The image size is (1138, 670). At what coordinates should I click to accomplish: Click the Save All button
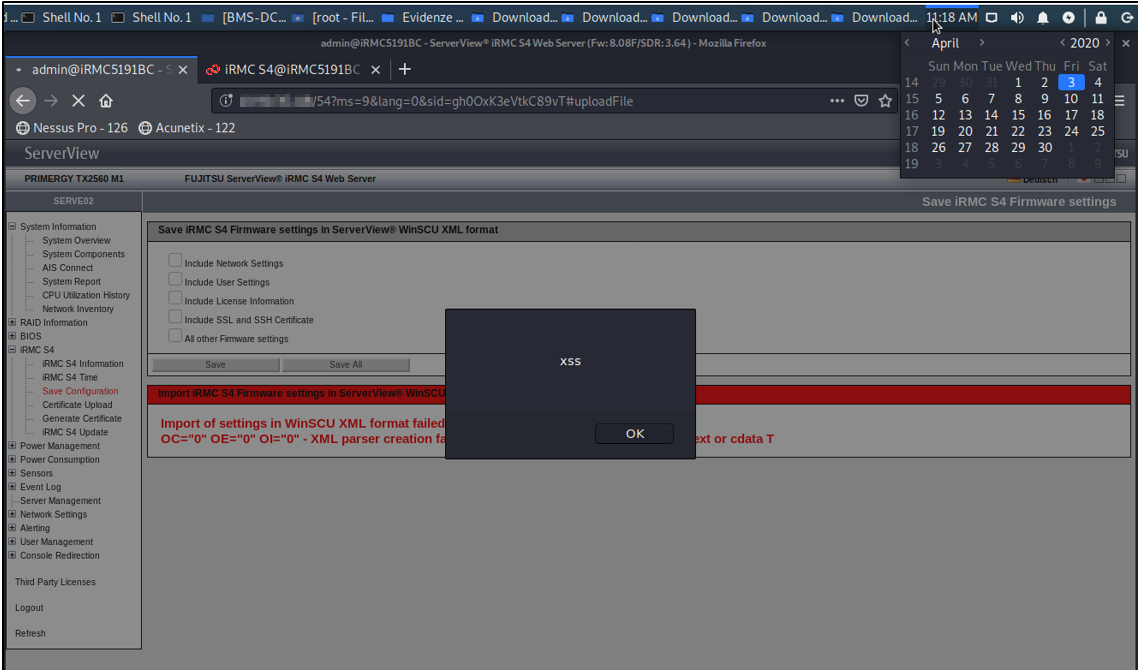tap(345, 364)
